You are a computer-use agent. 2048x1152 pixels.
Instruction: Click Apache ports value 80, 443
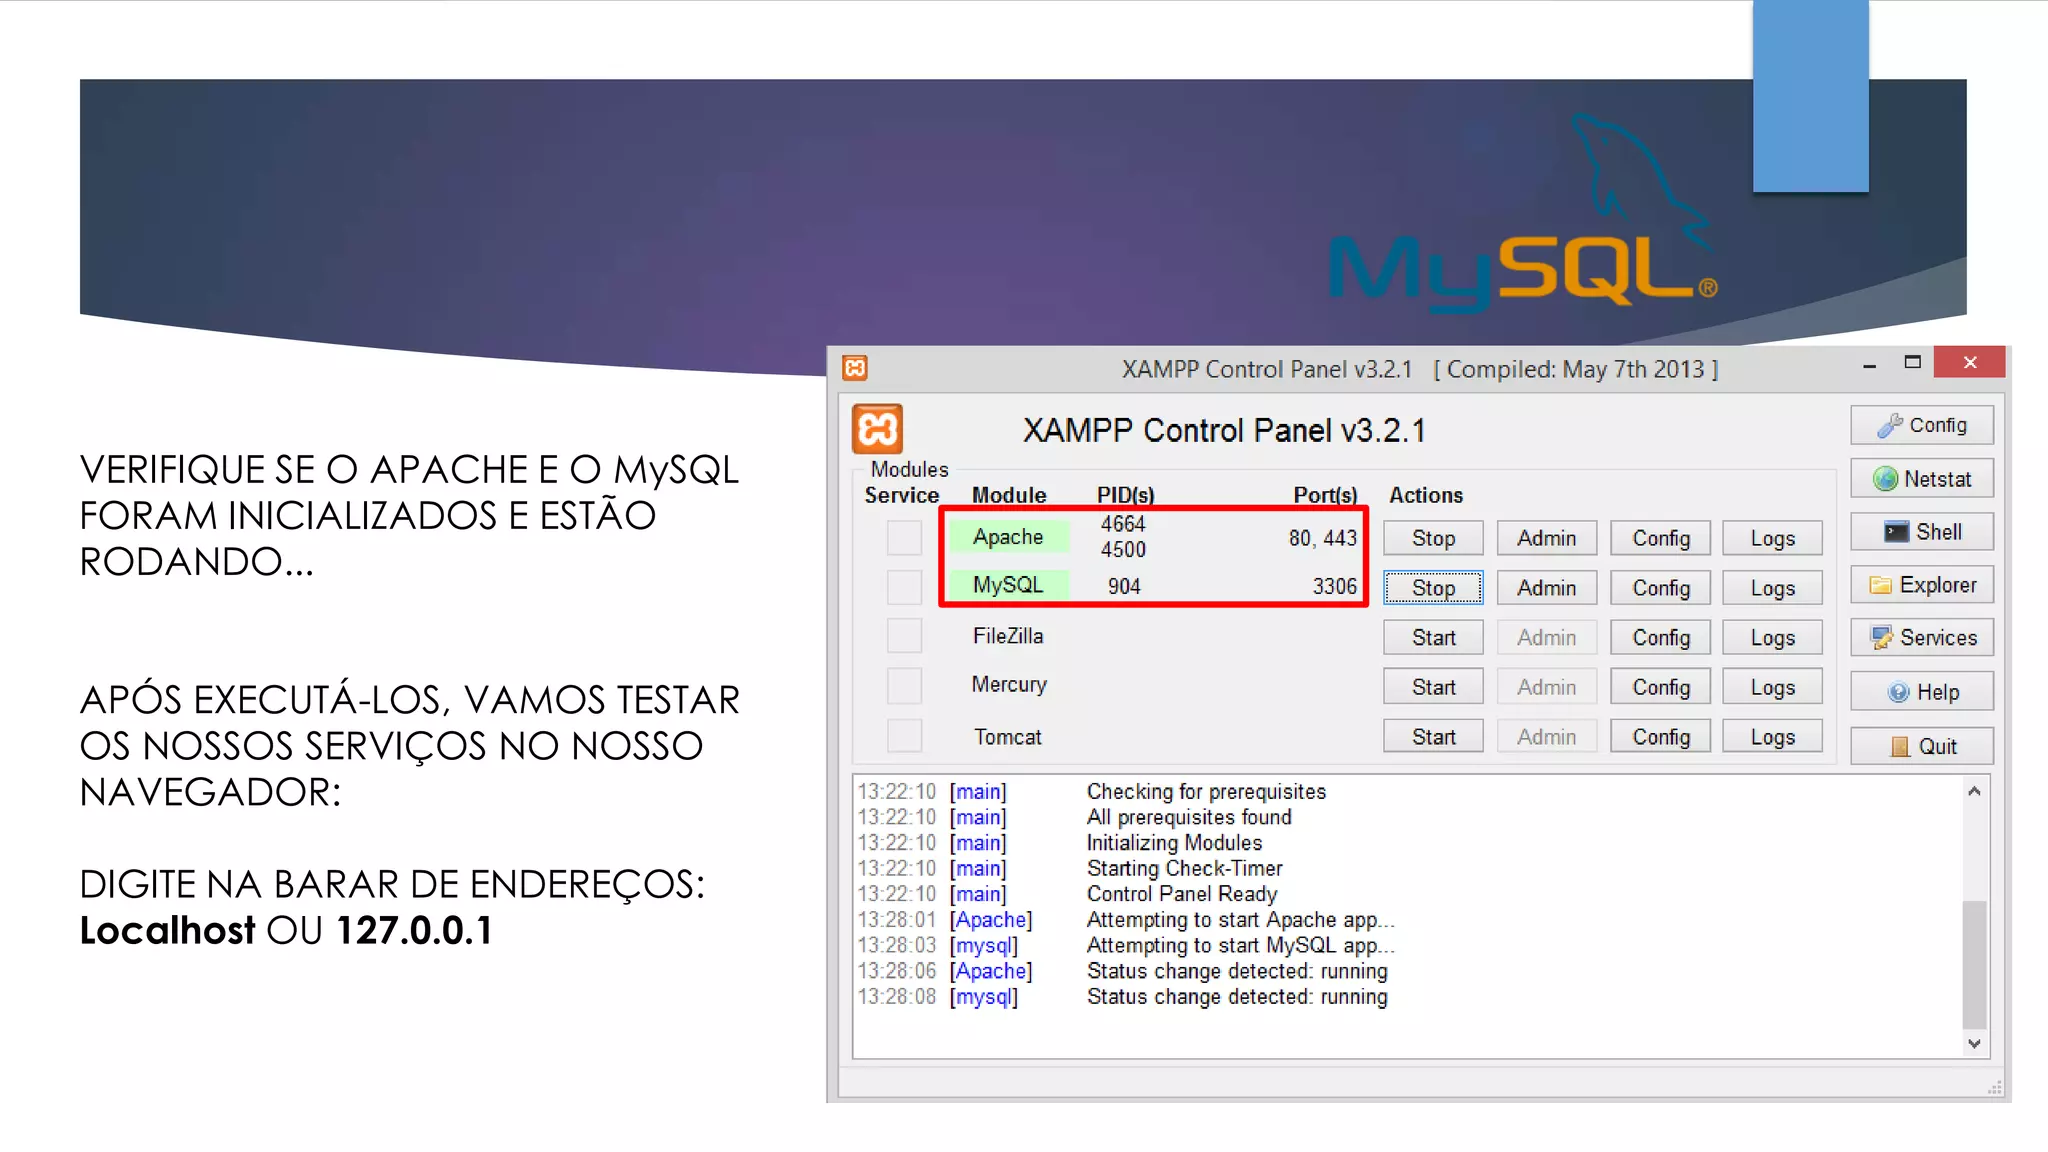(1322, 538)
